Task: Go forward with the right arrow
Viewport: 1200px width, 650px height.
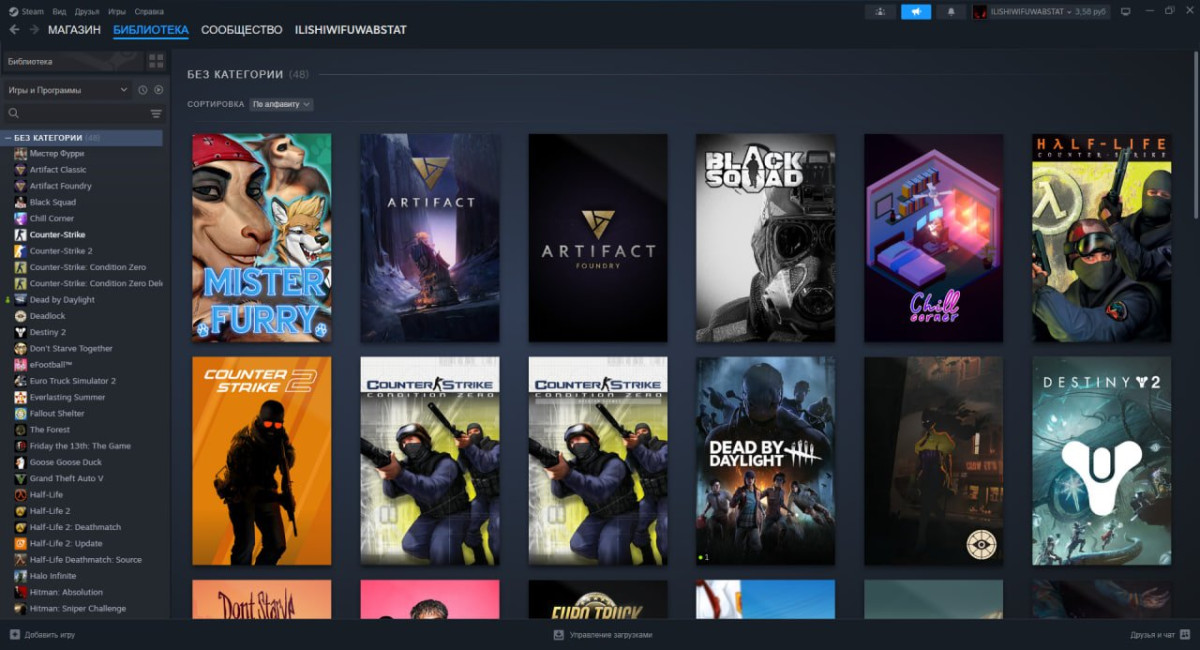Action: coord(34,30)
